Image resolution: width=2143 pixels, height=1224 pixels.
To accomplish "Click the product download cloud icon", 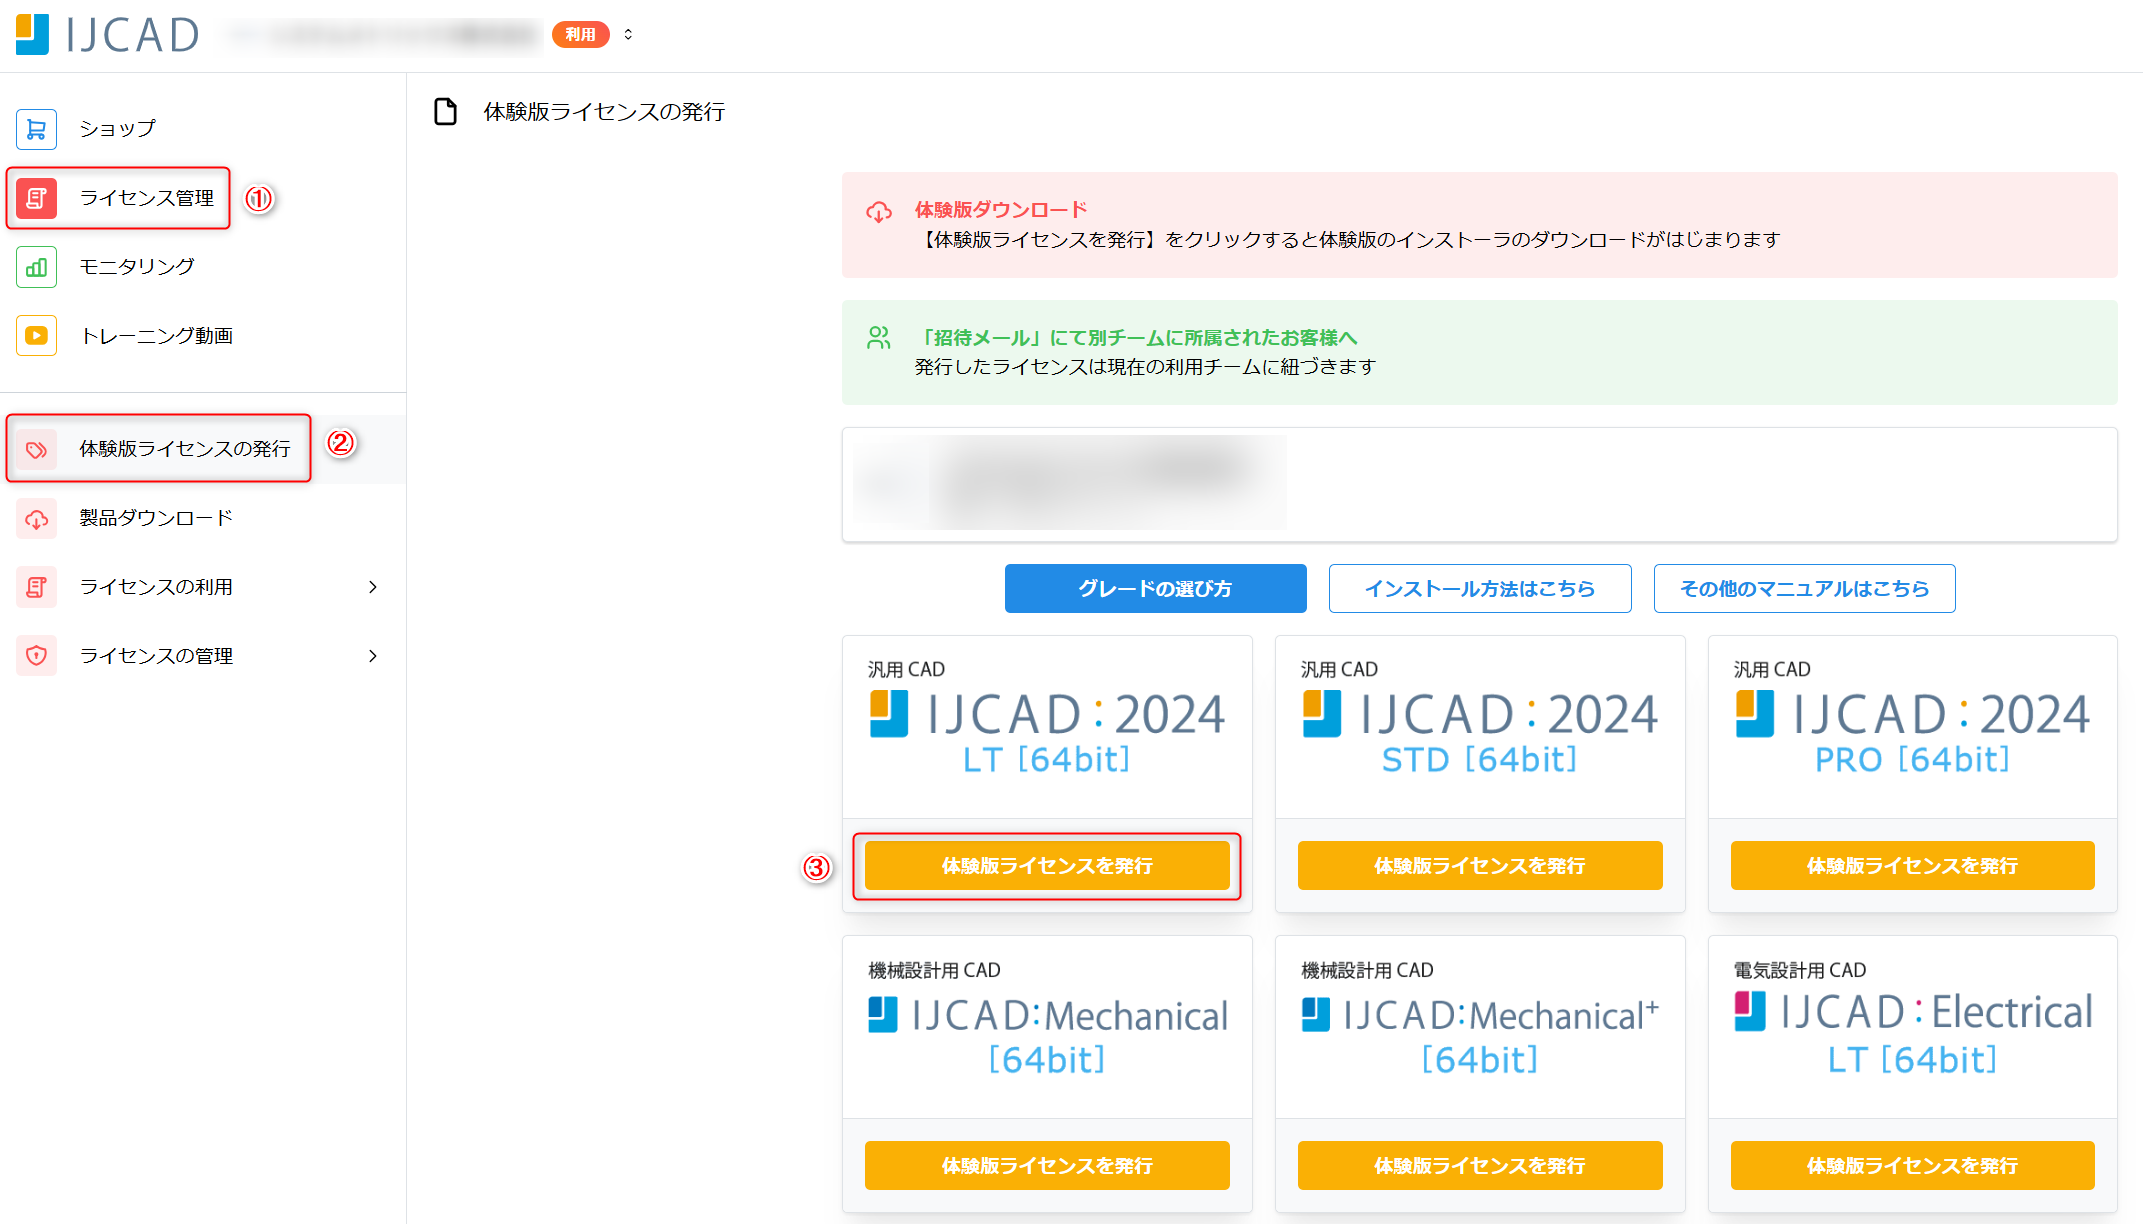I will click(36, 518).
